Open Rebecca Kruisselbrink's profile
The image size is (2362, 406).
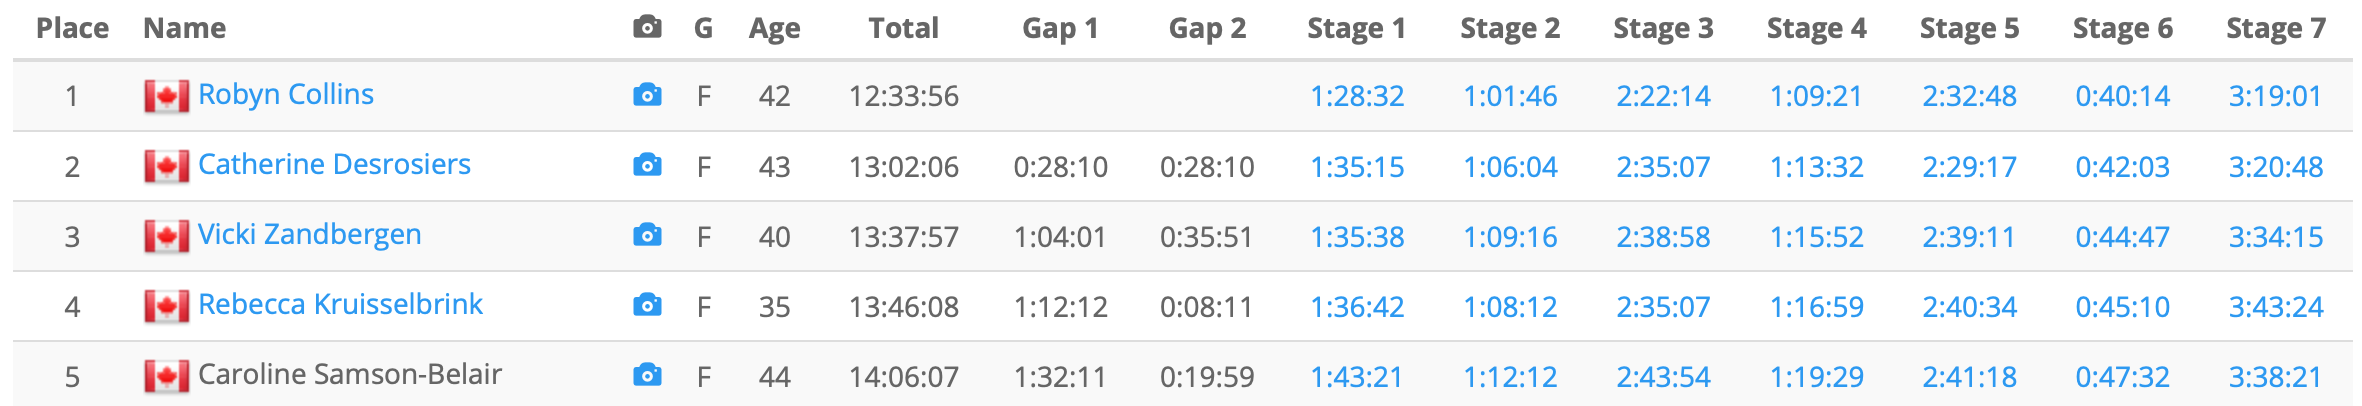(x=340, y=304)
